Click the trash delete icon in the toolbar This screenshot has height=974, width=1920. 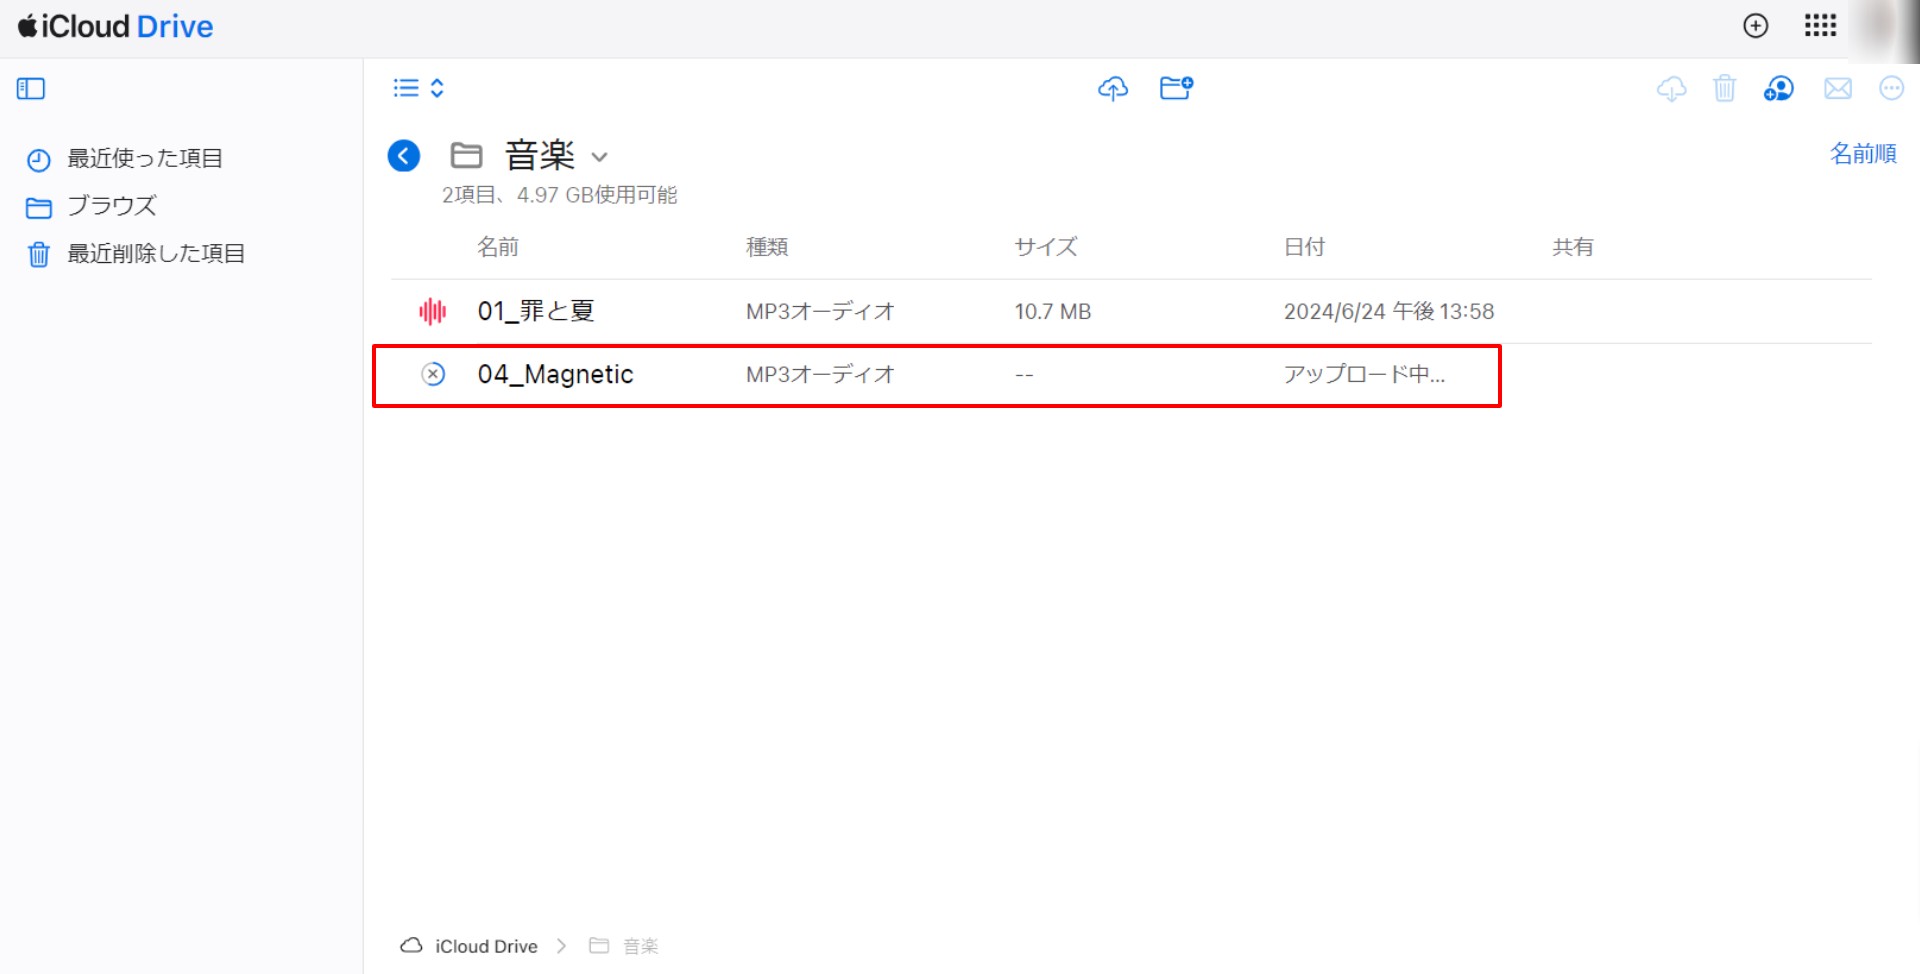1724,89
